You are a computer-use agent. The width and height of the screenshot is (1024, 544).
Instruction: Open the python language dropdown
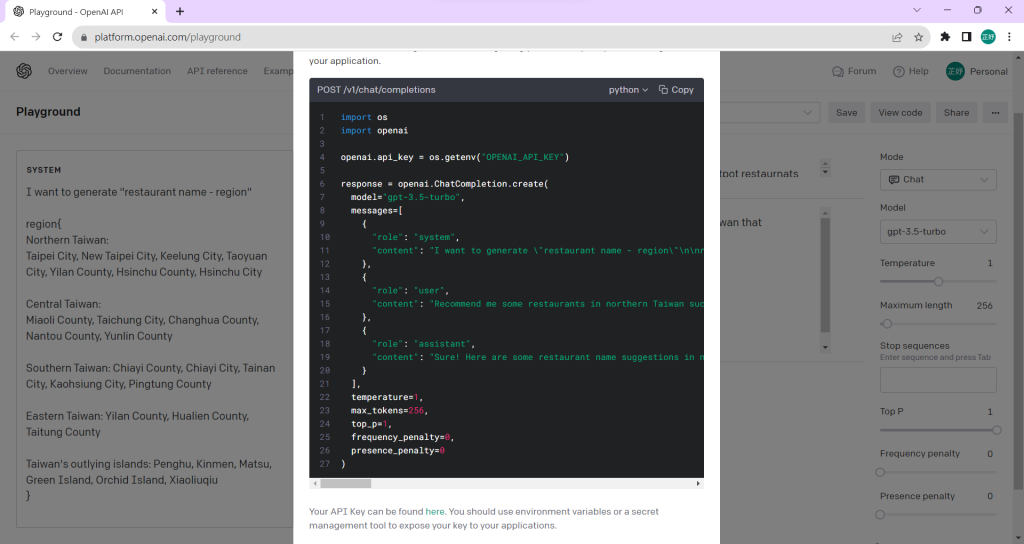(x=628, y=89)
